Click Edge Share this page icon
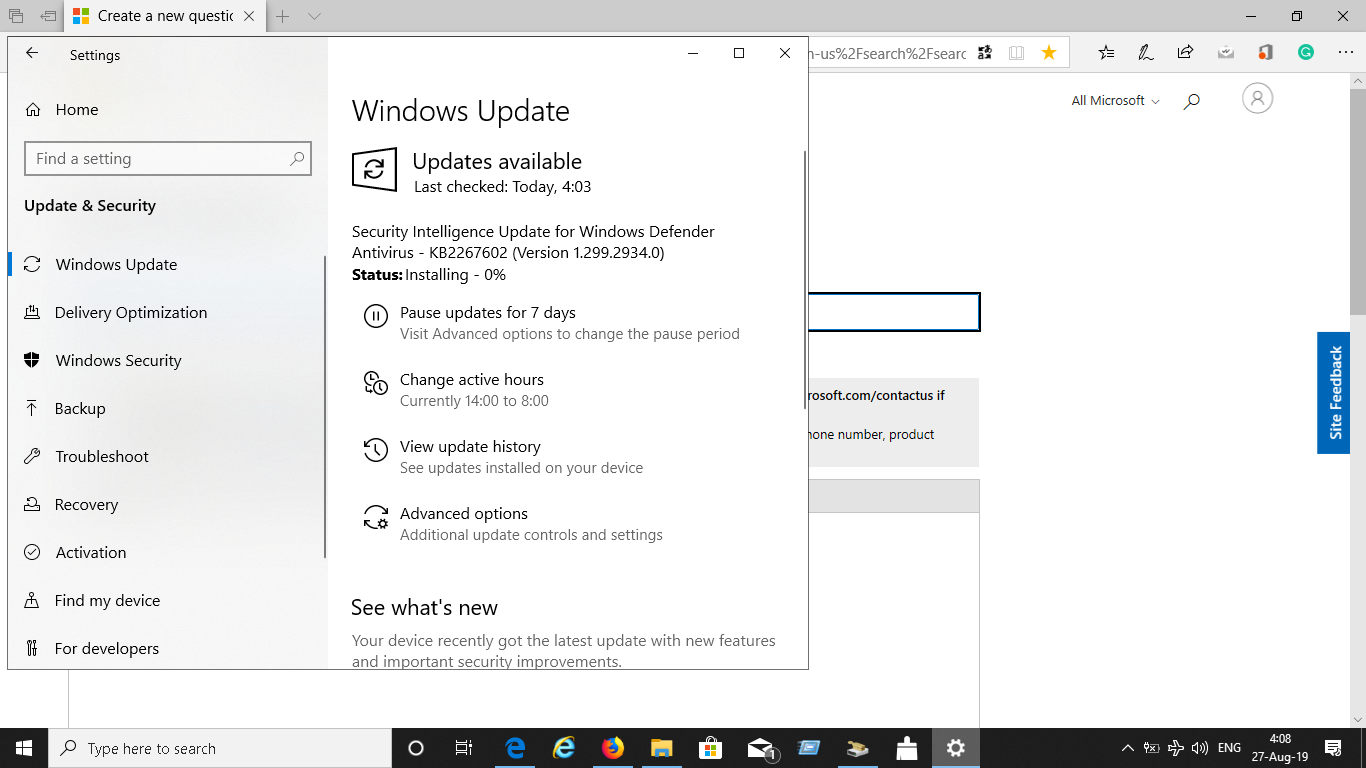This screenshot has width=1366, height=768. [x=1186, y=53]
